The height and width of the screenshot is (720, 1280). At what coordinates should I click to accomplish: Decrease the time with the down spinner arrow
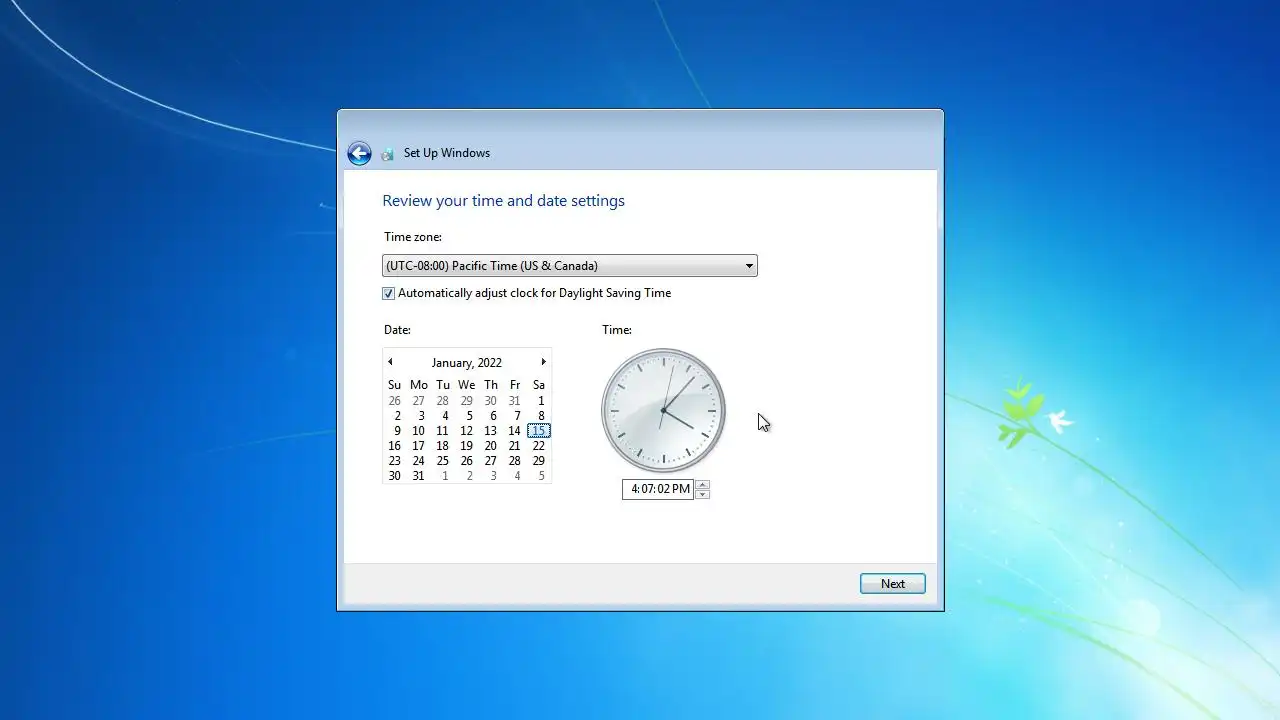(x=703, y=494)
